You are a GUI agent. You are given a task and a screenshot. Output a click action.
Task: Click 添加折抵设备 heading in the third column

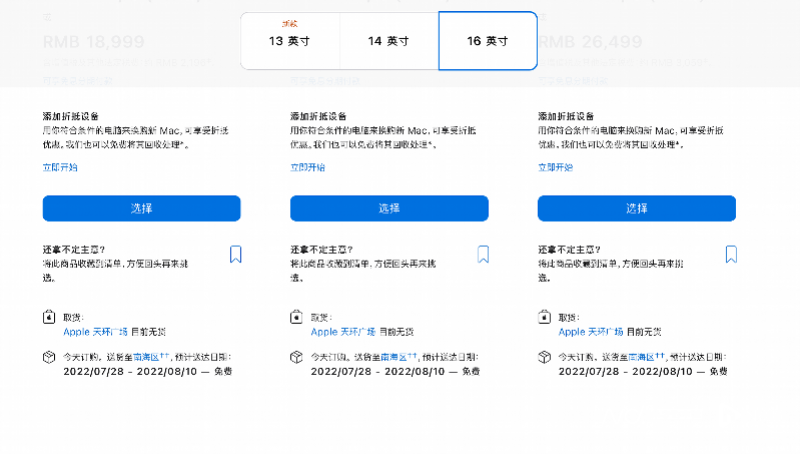click(566, 116)
